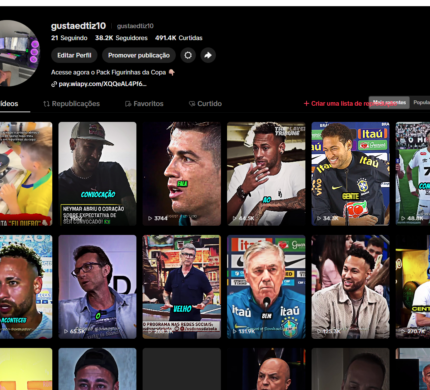
Task: Open the video thumbnail labeled ACONTECEU
Action: coord(26,287)
